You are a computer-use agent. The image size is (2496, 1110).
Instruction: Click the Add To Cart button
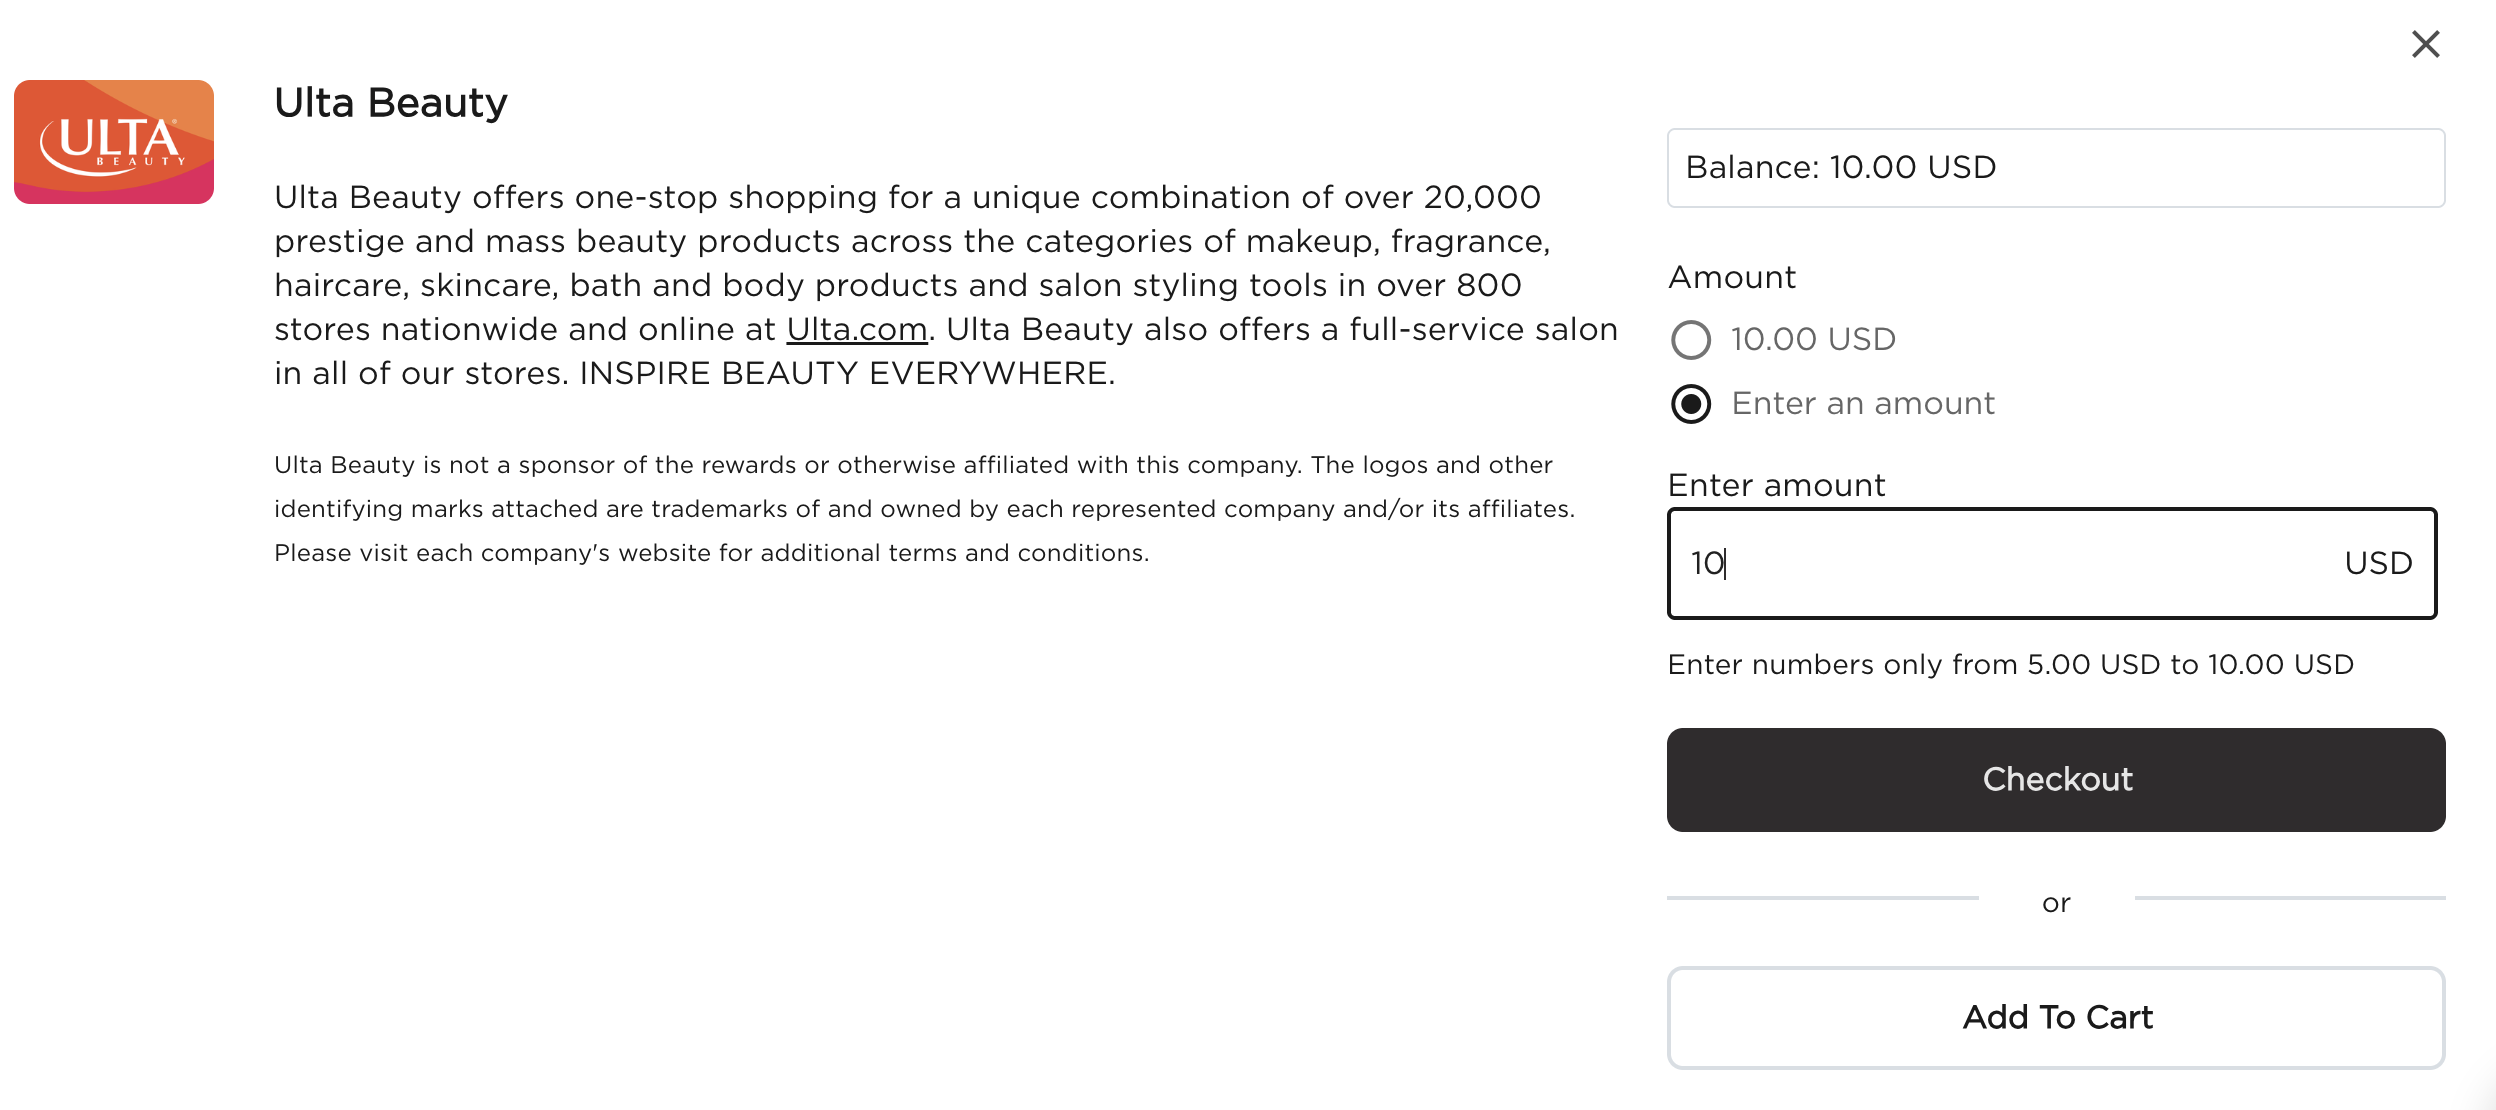click(x=2055, y=1018)
